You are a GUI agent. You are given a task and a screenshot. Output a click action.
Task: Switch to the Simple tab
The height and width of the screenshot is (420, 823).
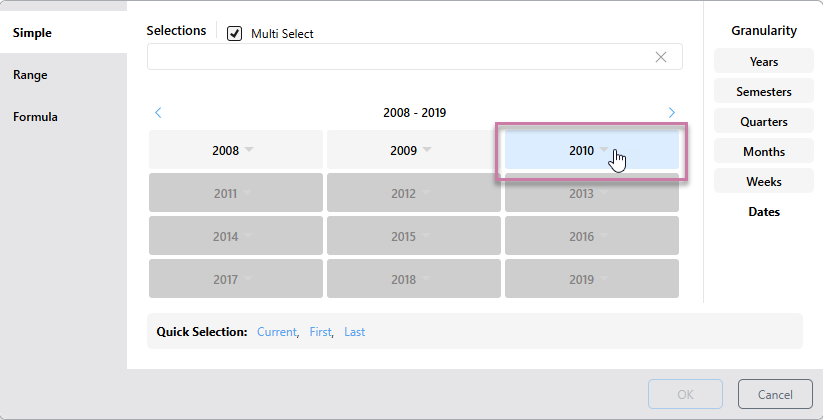32,33
